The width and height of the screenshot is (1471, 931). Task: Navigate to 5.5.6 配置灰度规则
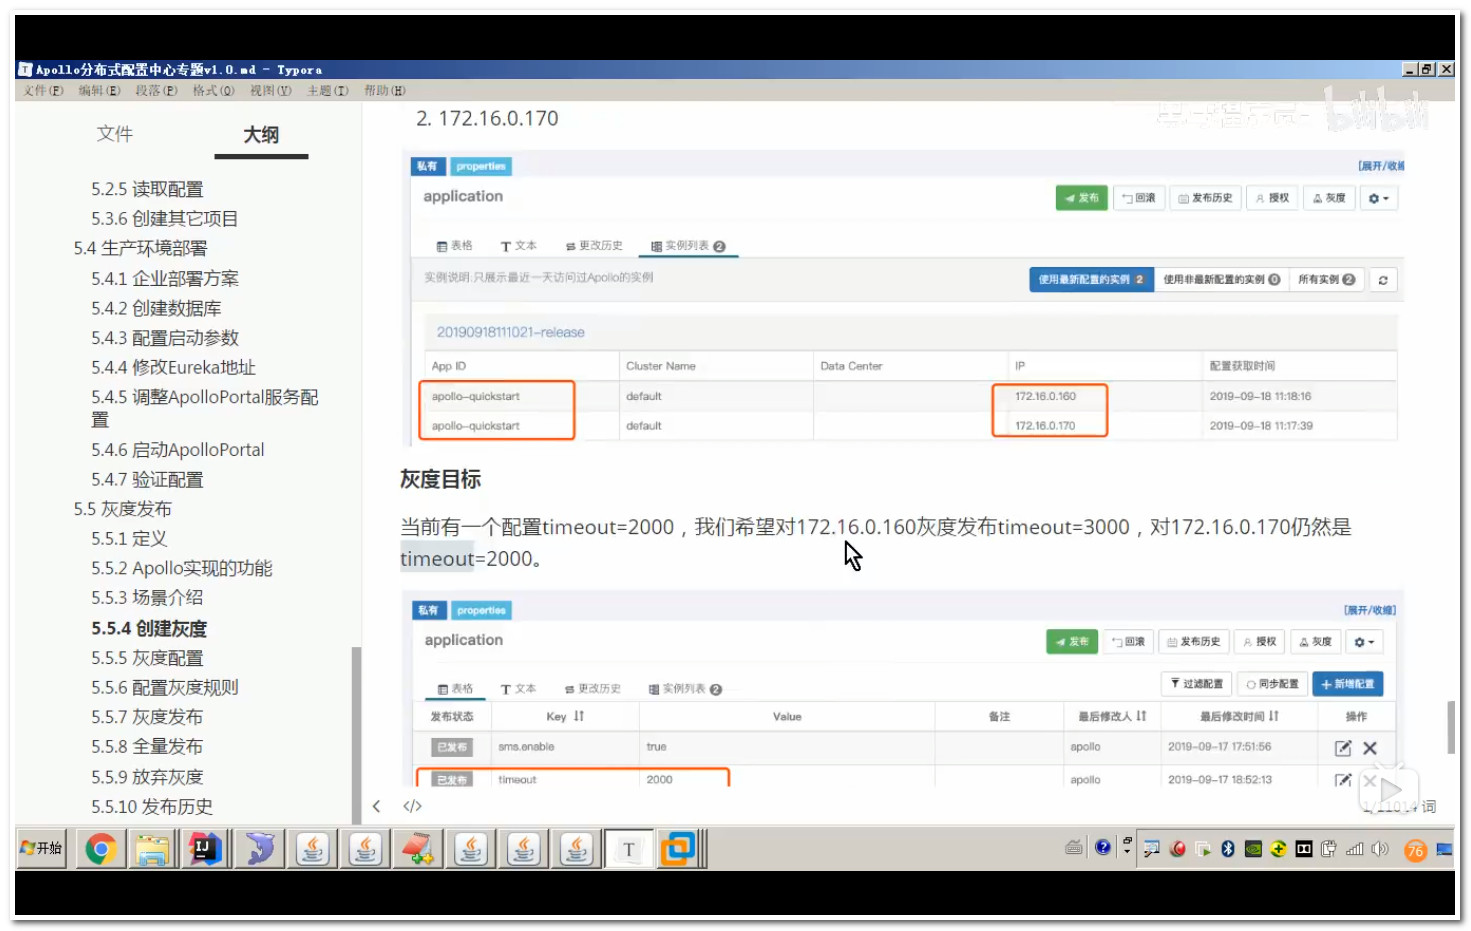(x=165, y=687)
